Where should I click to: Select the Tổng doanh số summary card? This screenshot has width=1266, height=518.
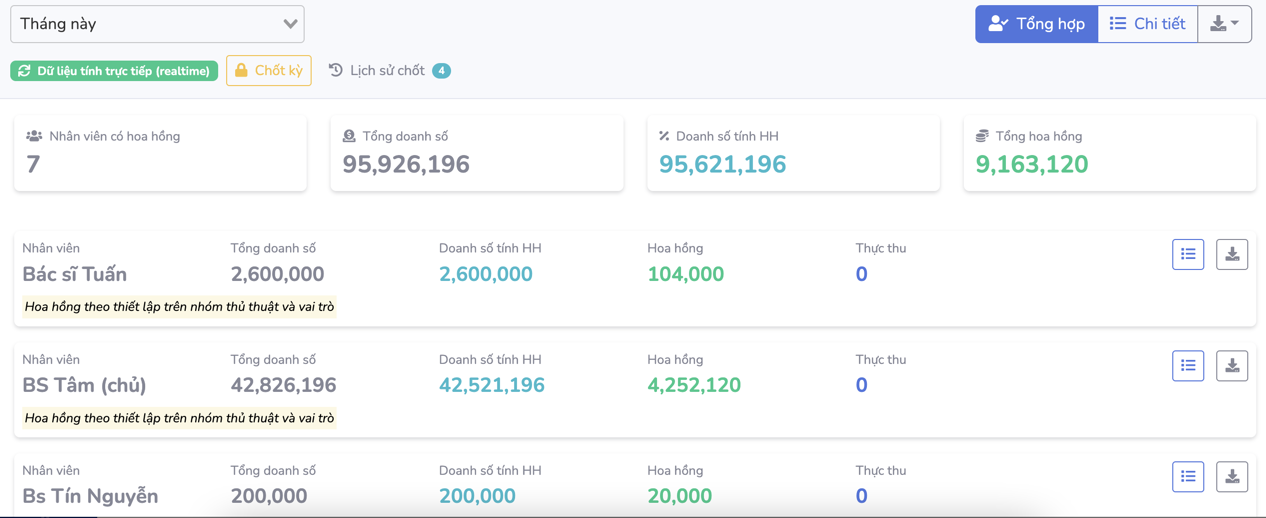point(476,153)
